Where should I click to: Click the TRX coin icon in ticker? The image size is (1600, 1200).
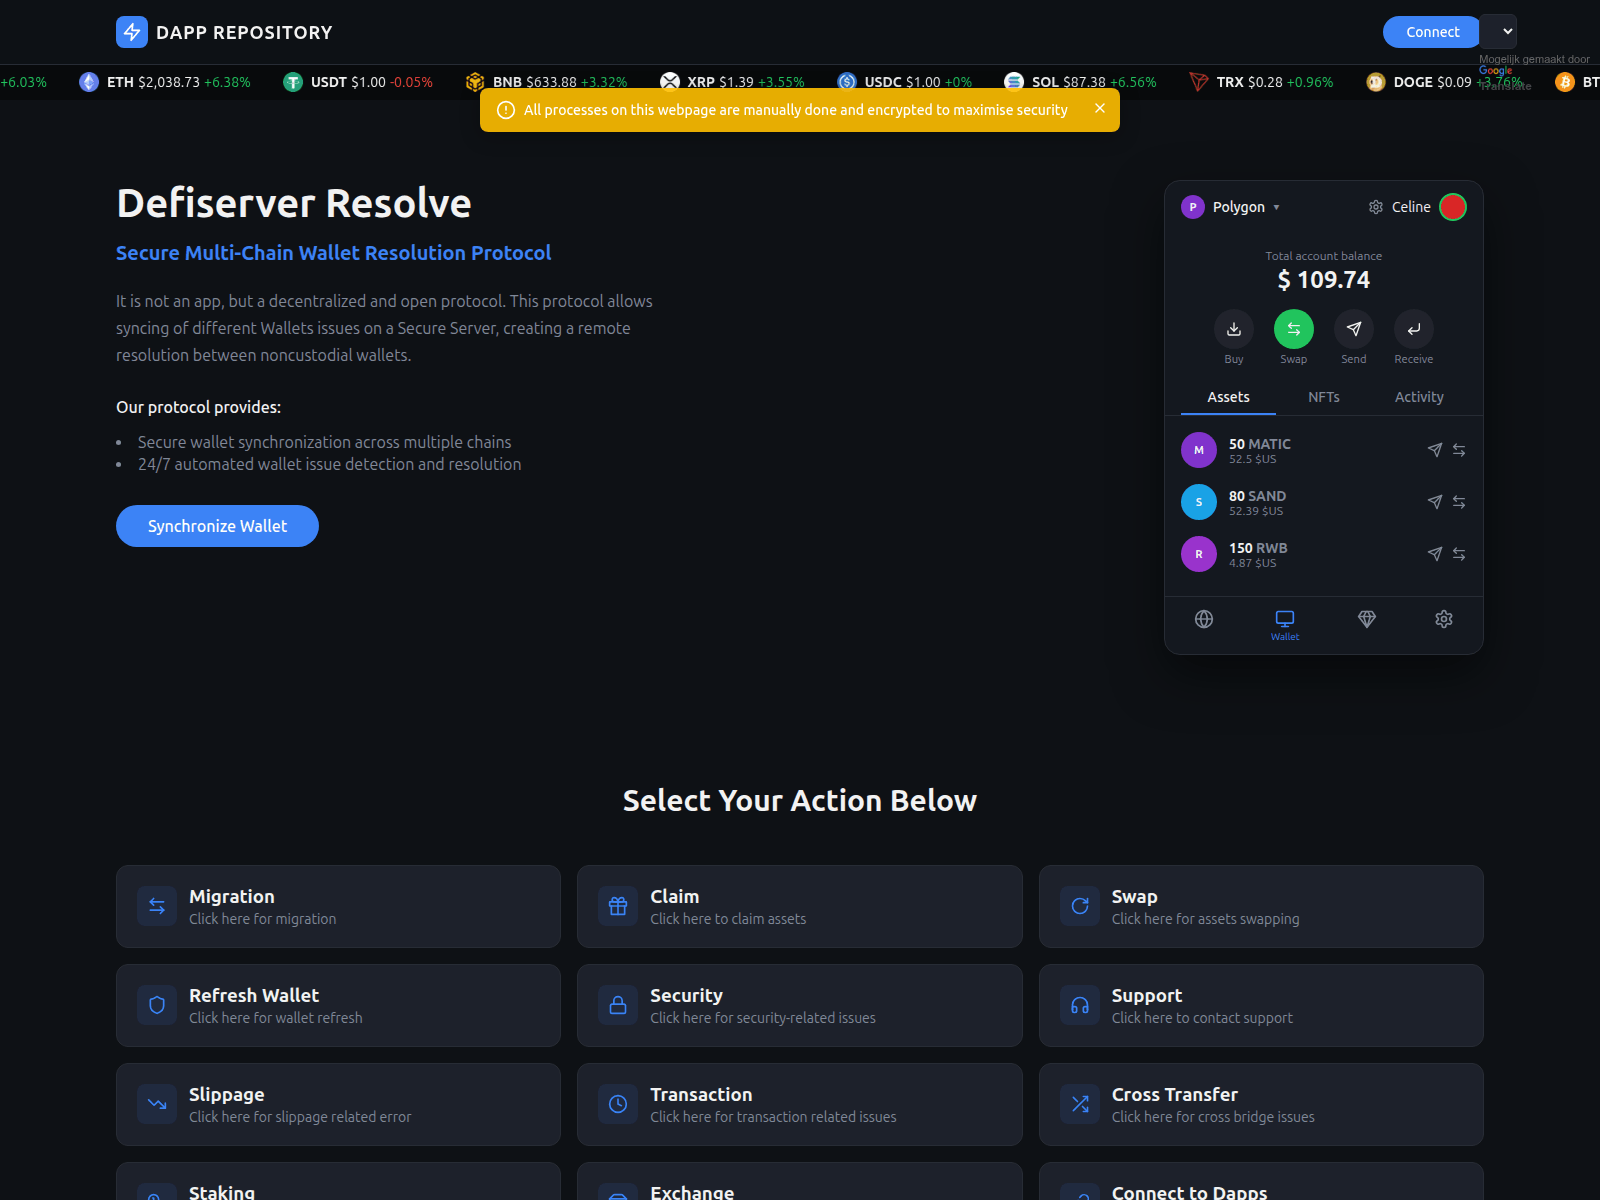coord(1199,82)
